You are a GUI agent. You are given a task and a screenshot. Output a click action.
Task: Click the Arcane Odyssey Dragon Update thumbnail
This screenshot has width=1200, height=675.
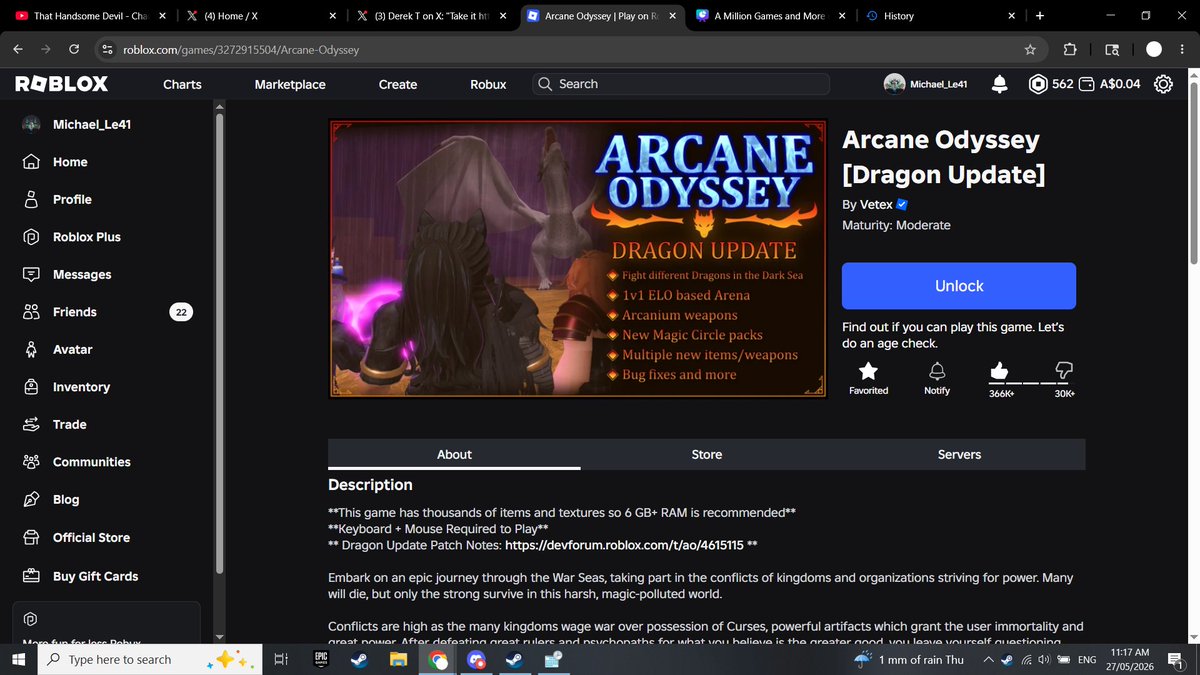578,259
